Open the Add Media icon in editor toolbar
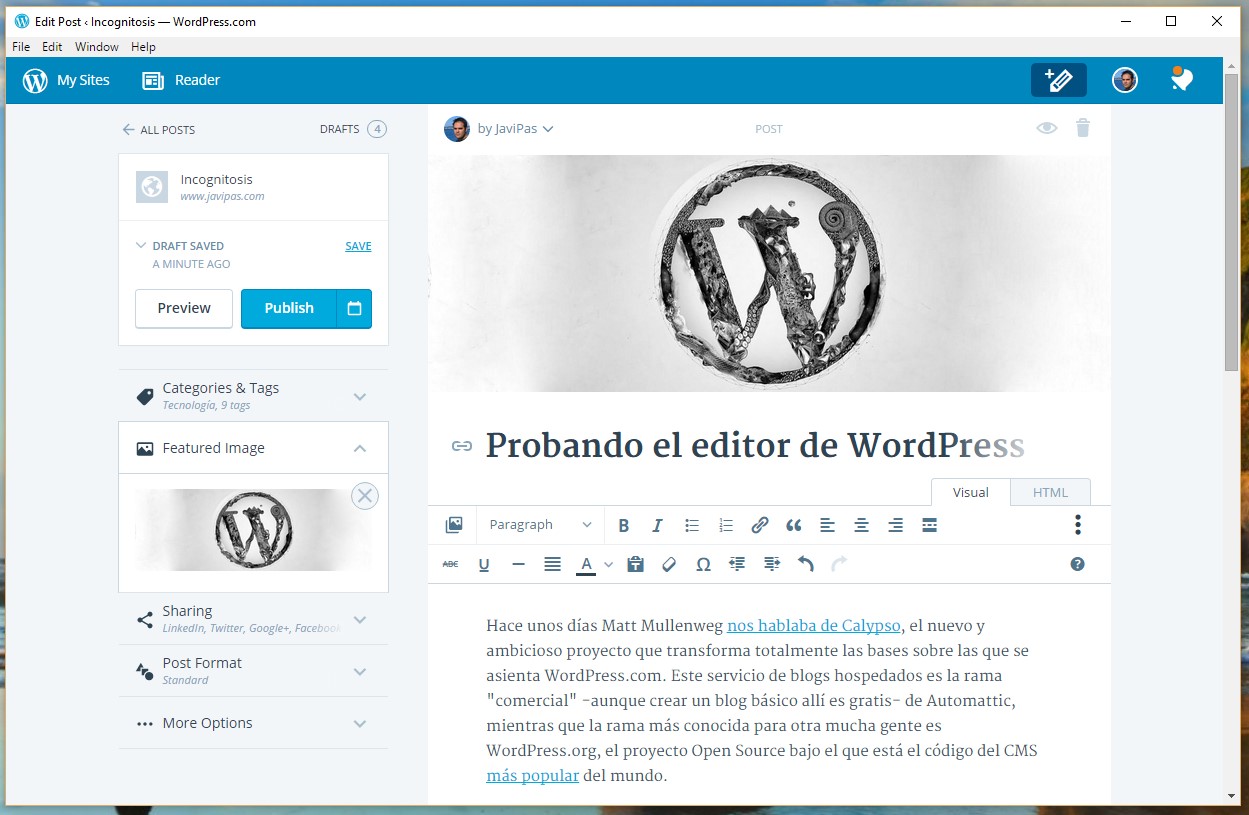 pyautogui.click(x=454, y=525)
